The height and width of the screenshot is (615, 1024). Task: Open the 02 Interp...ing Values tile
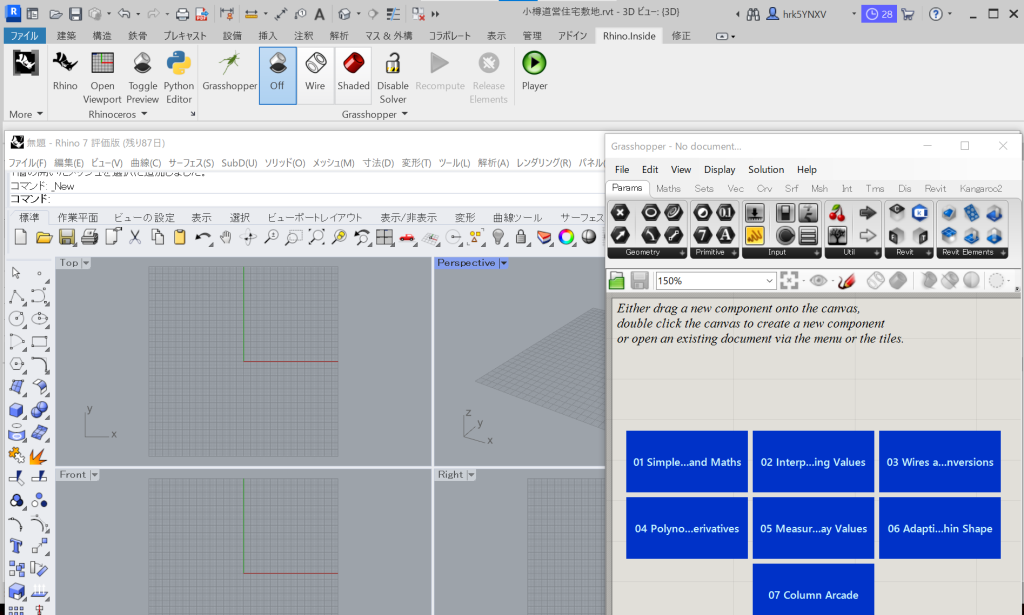click(x=813, y=462)
